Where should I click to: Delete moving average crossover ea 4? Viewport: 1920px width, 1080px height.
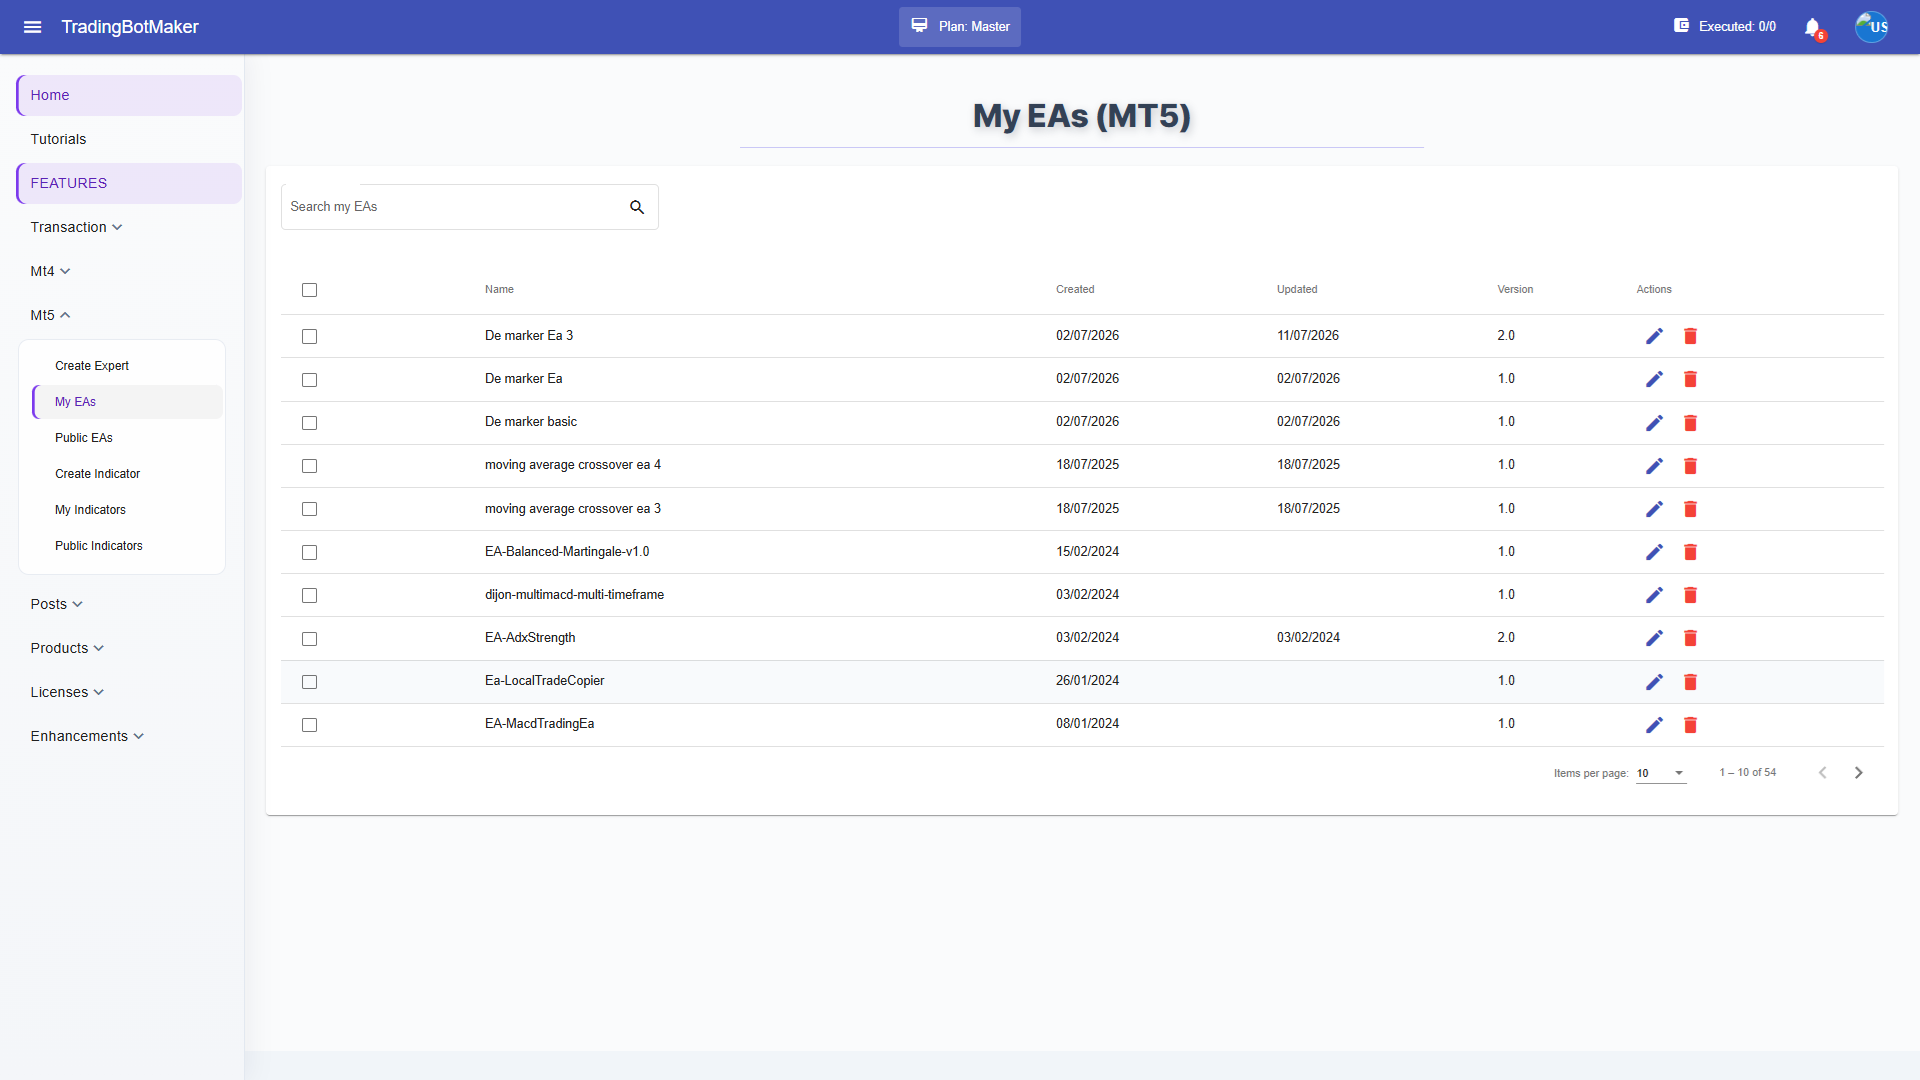click(x=1690, y=466)
